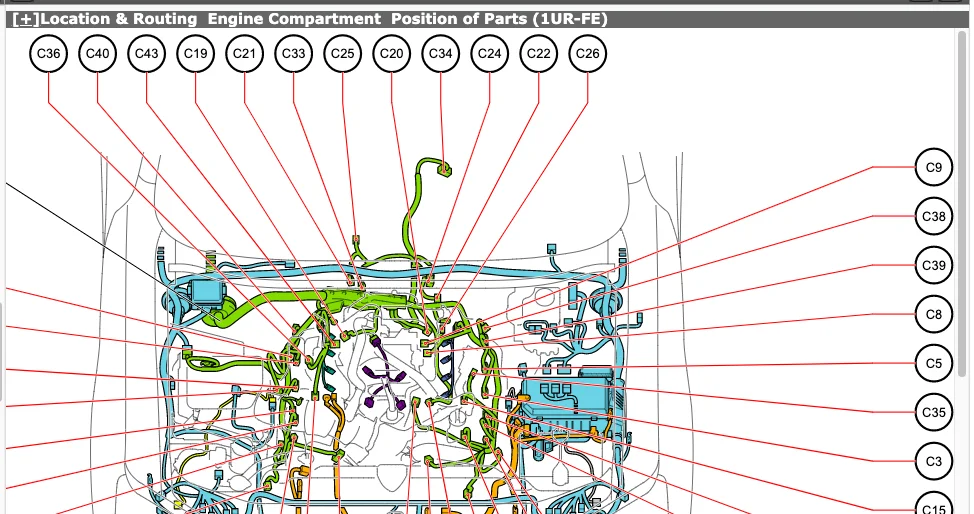Open connector C21 marker
Image resolution: width=974 pixels, height=514 pixels.
244,54
